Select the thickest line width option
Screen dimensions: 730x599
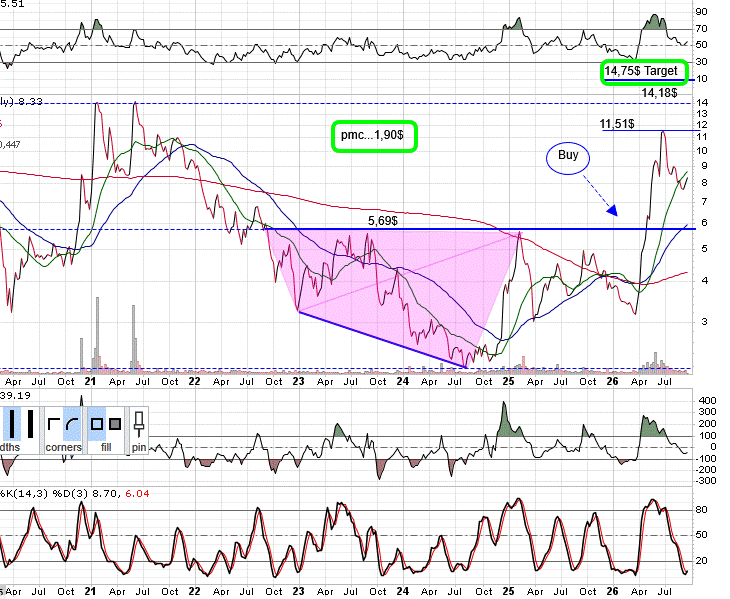tap(31, 424)
